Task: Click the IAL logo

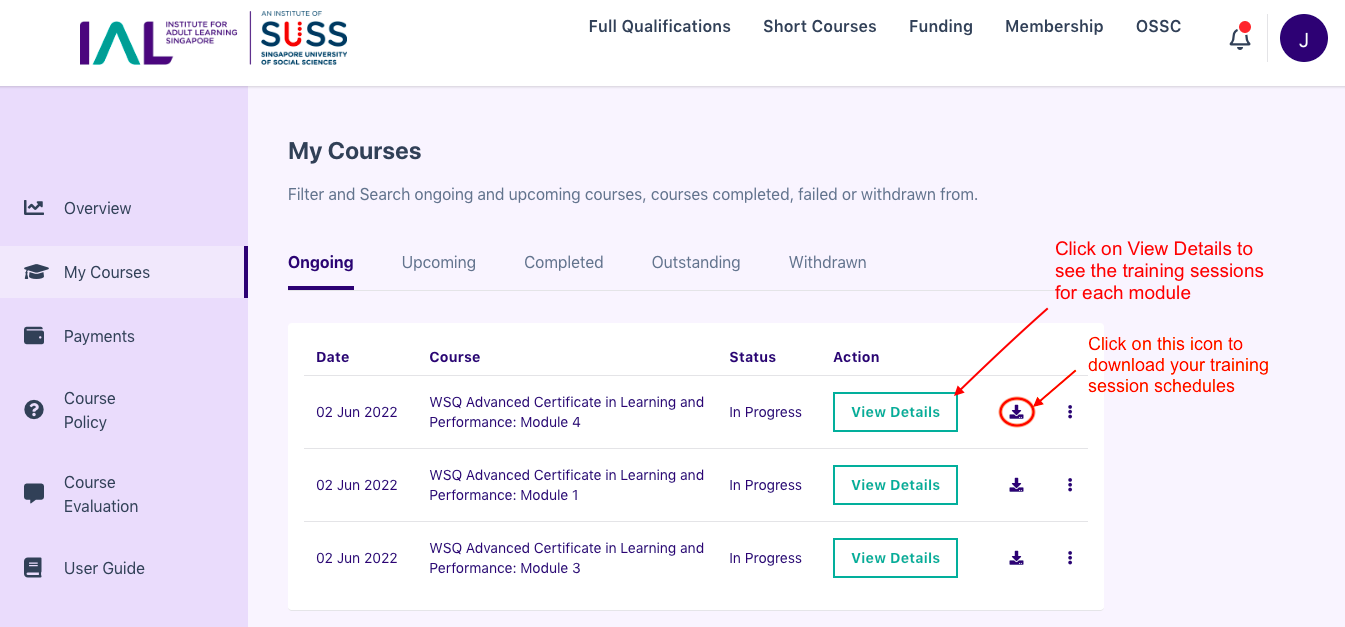Action: [x=158, y=42]
